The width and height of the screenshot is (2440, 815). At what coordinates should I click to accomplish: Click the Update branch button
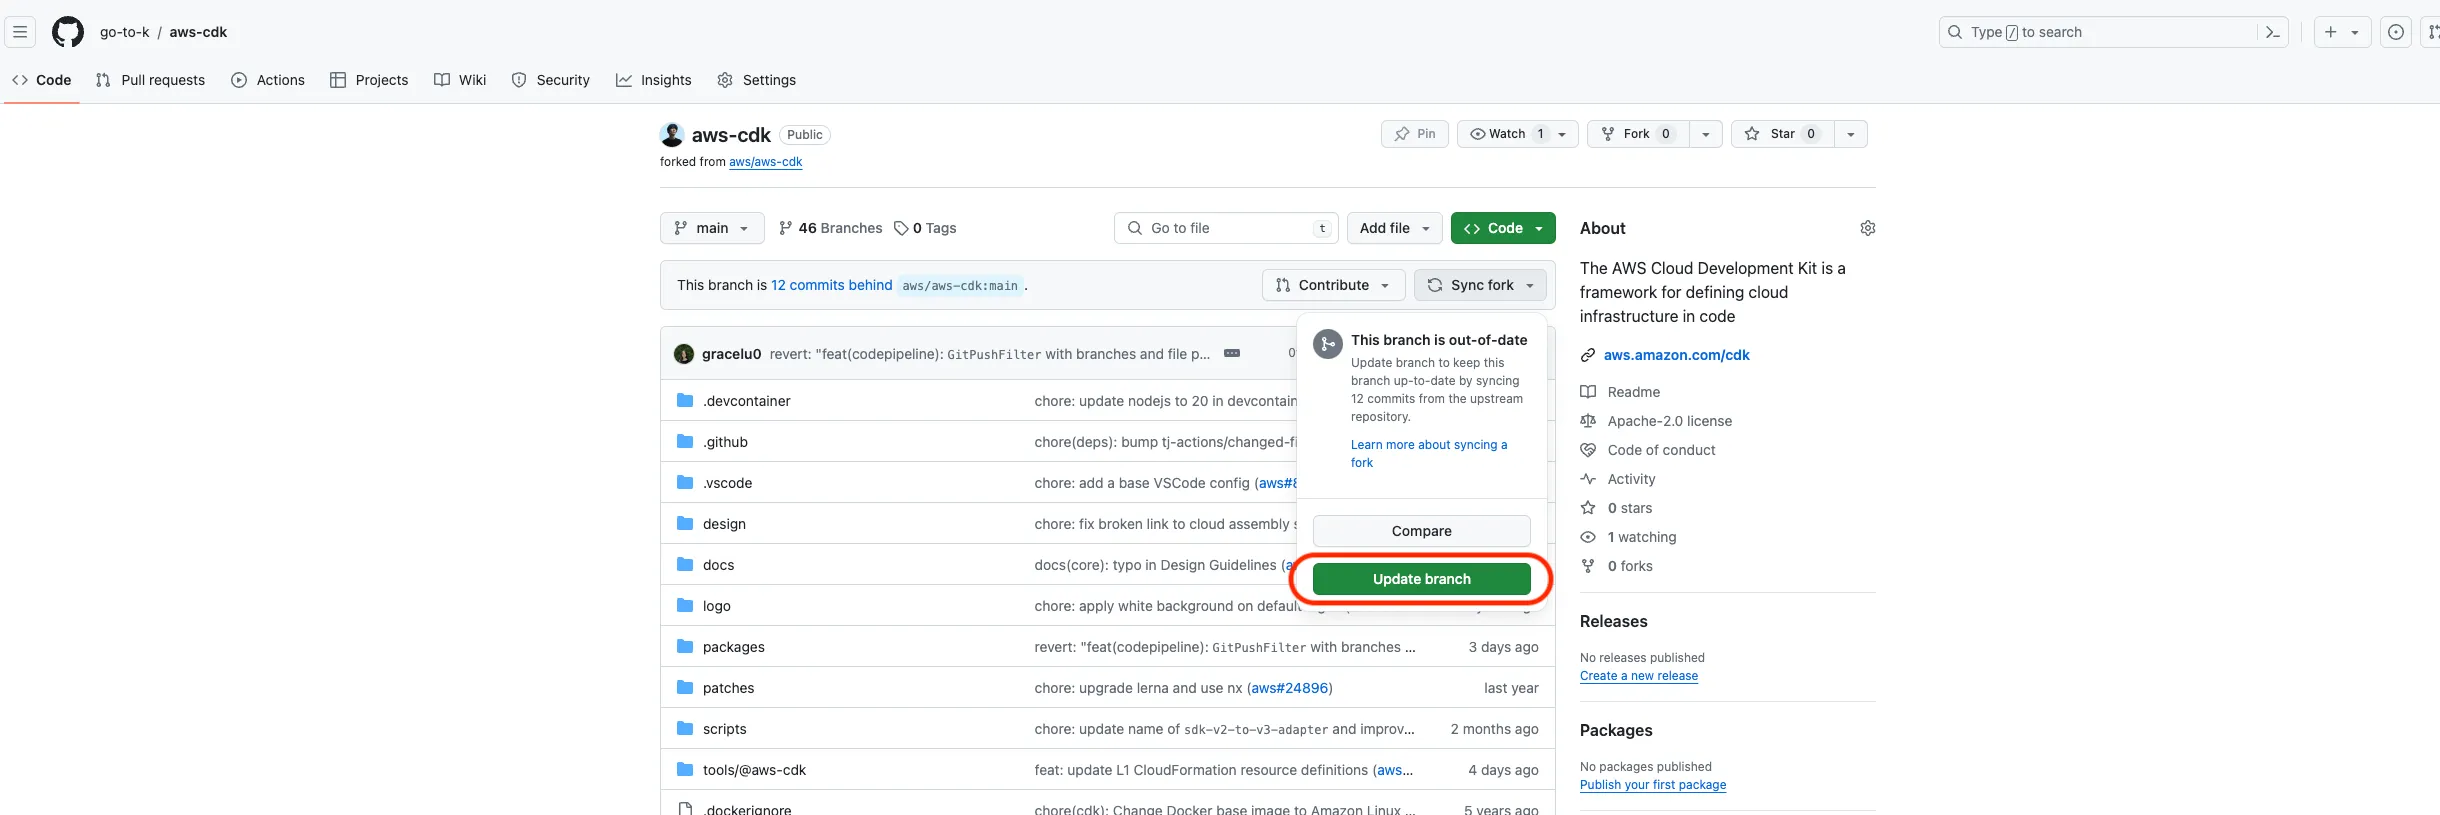(x=1421, y=579)
